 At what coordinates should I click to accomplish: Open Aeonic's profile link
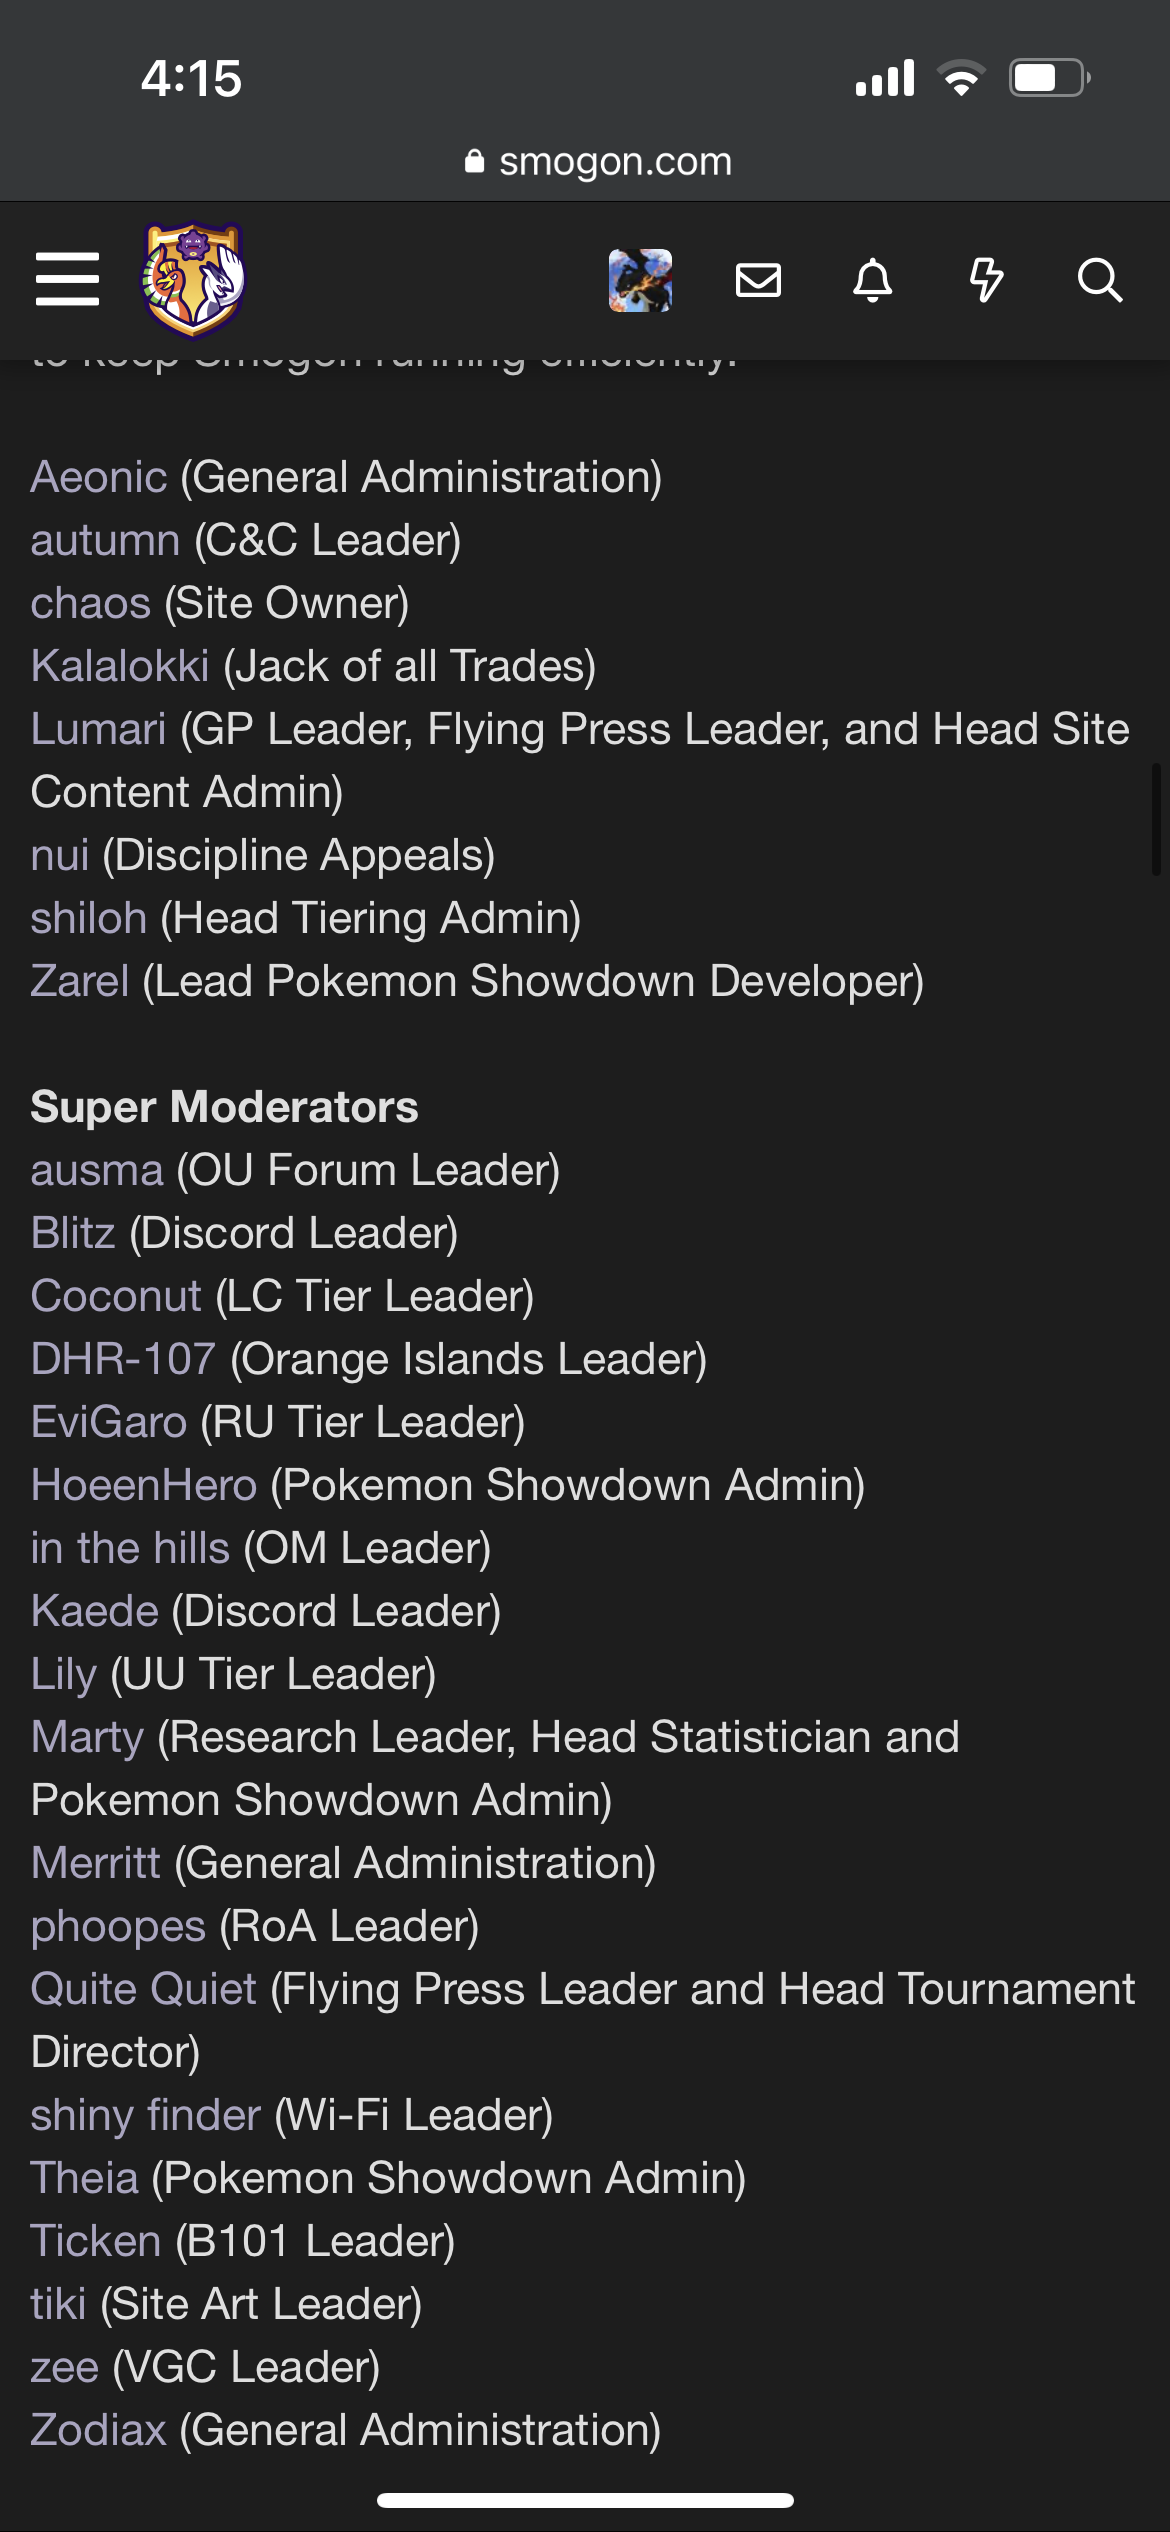(98, 477)
